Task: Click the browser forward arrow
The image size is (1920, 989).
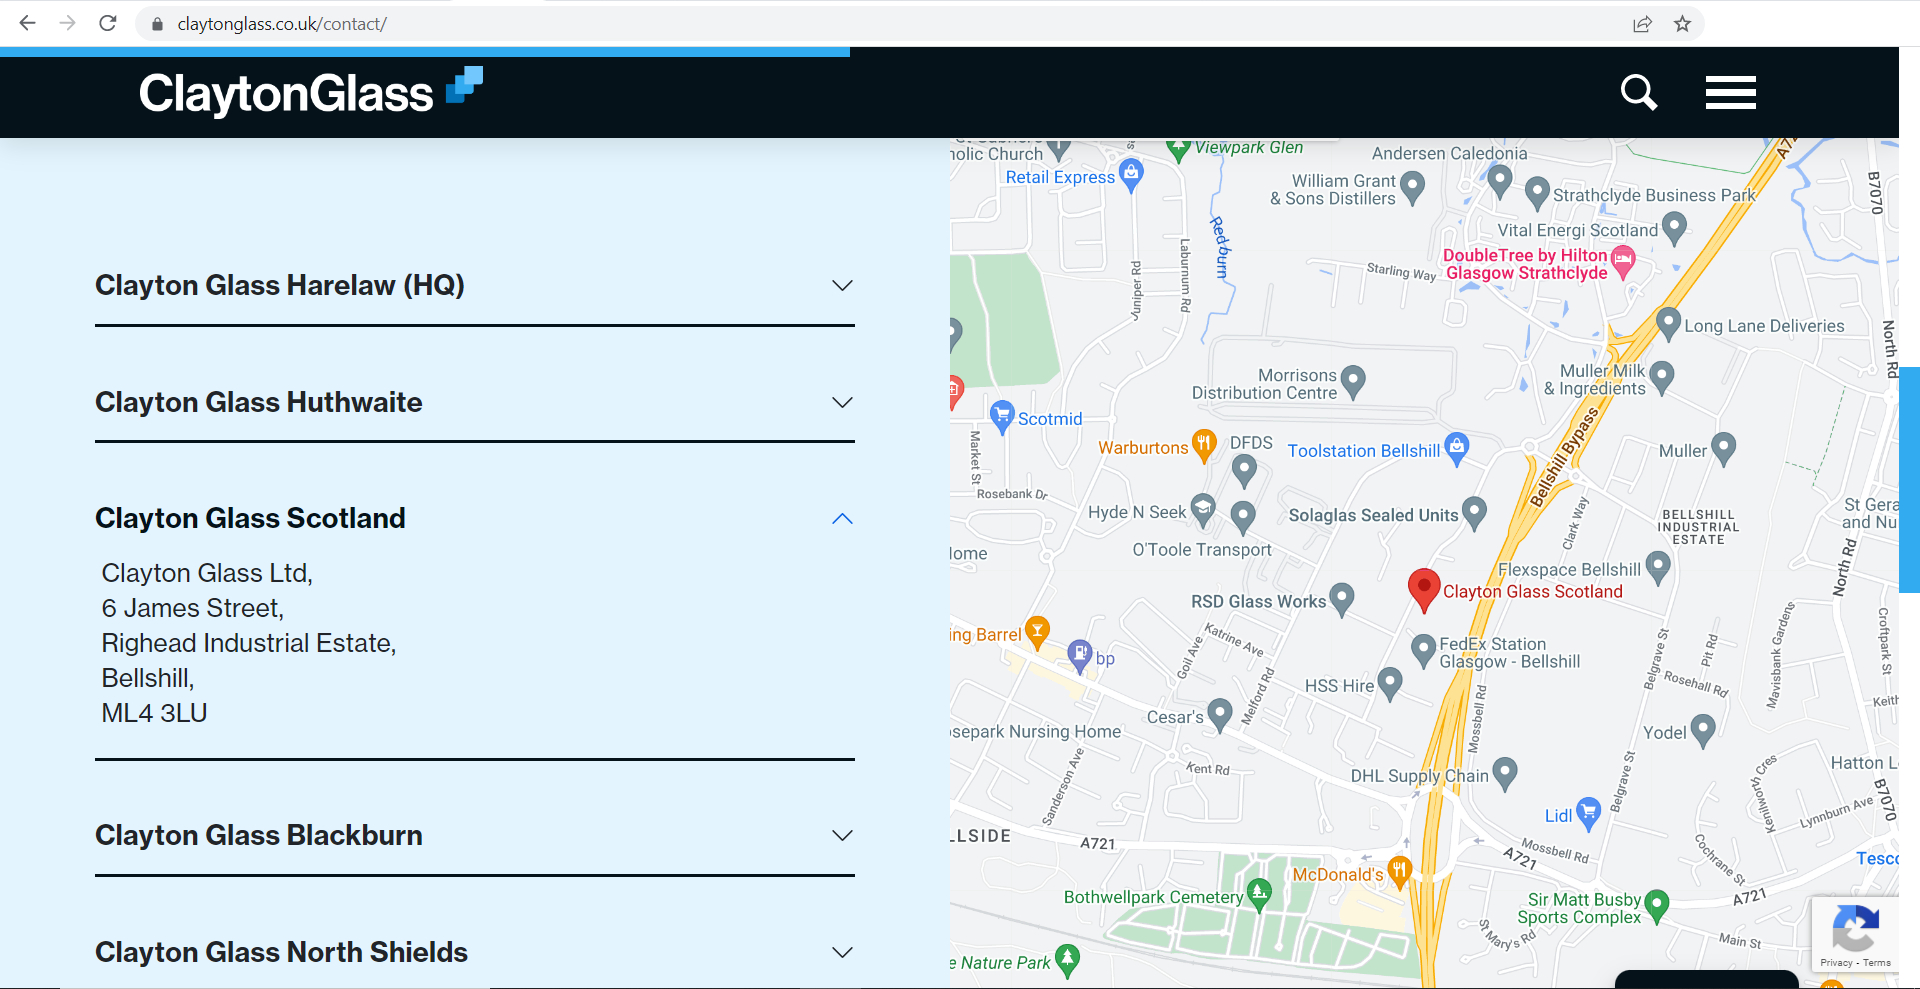Action: (67, 23)
